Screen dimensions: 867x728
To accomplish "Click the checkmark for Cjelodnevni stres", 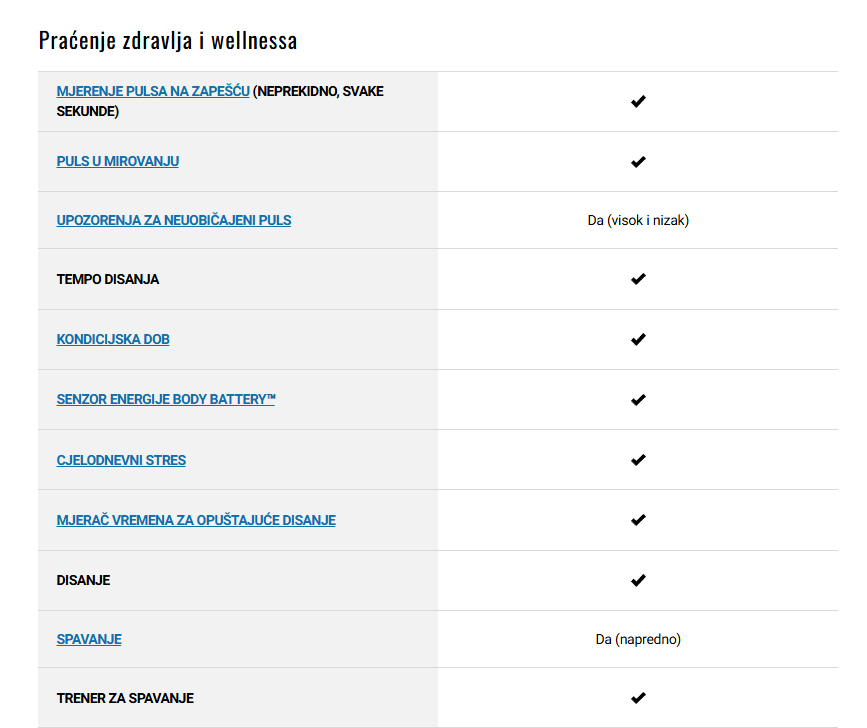I will tap(638, 460).
